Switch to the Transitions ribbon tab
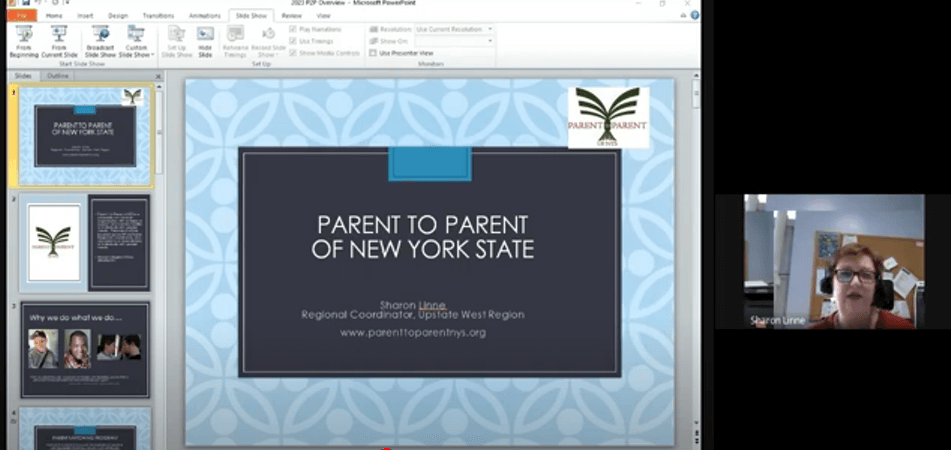This screenshot has width=951, height=450. pos(158,15)
